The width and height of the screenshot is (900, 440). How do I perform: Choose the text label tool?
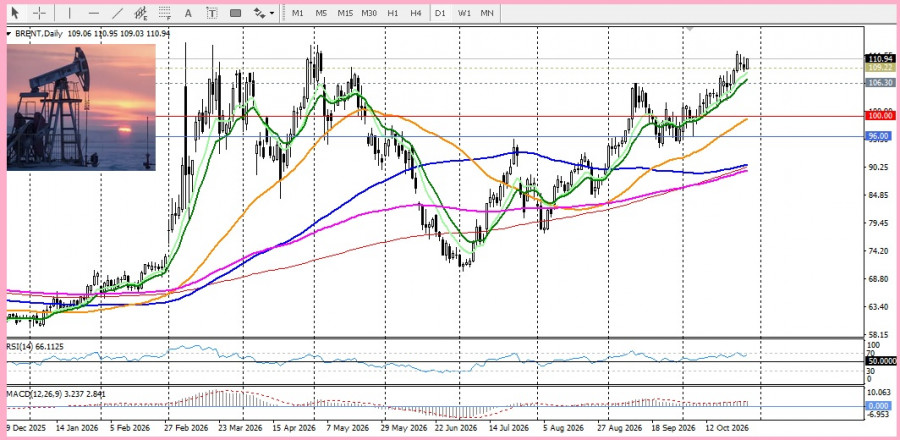212,13
